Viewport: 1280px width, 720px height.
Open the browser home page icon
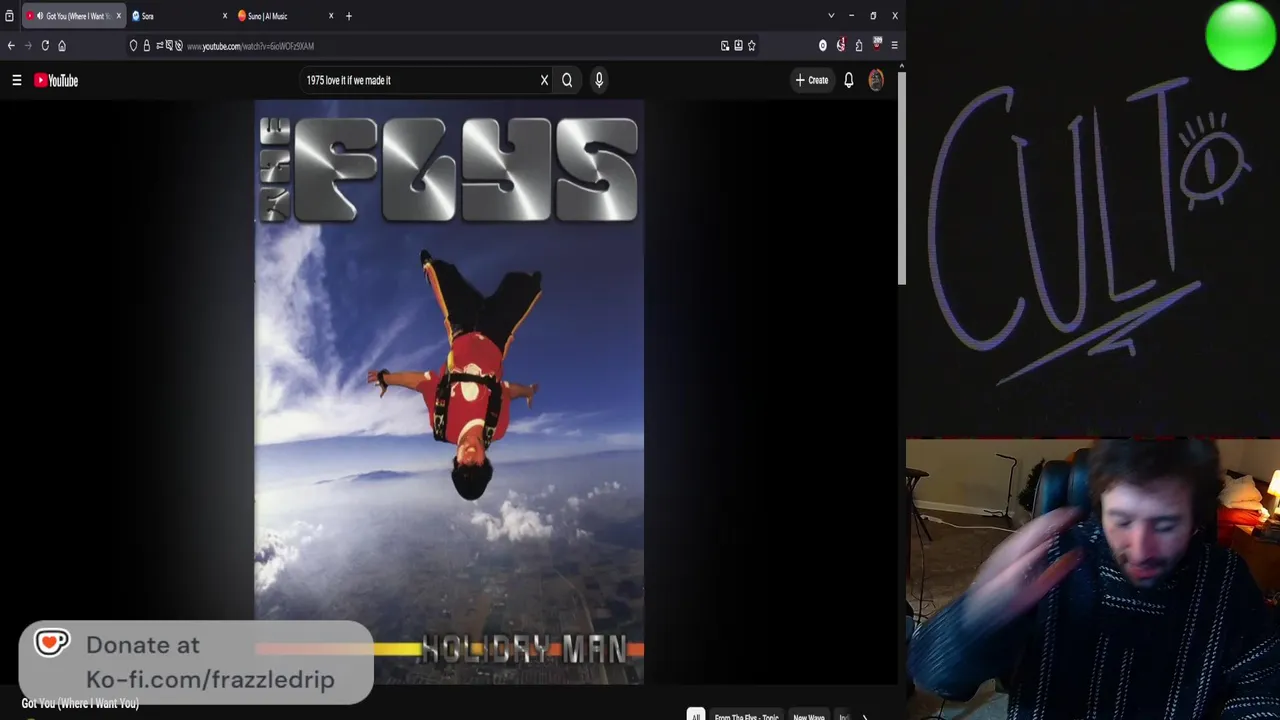coord(62,45)
